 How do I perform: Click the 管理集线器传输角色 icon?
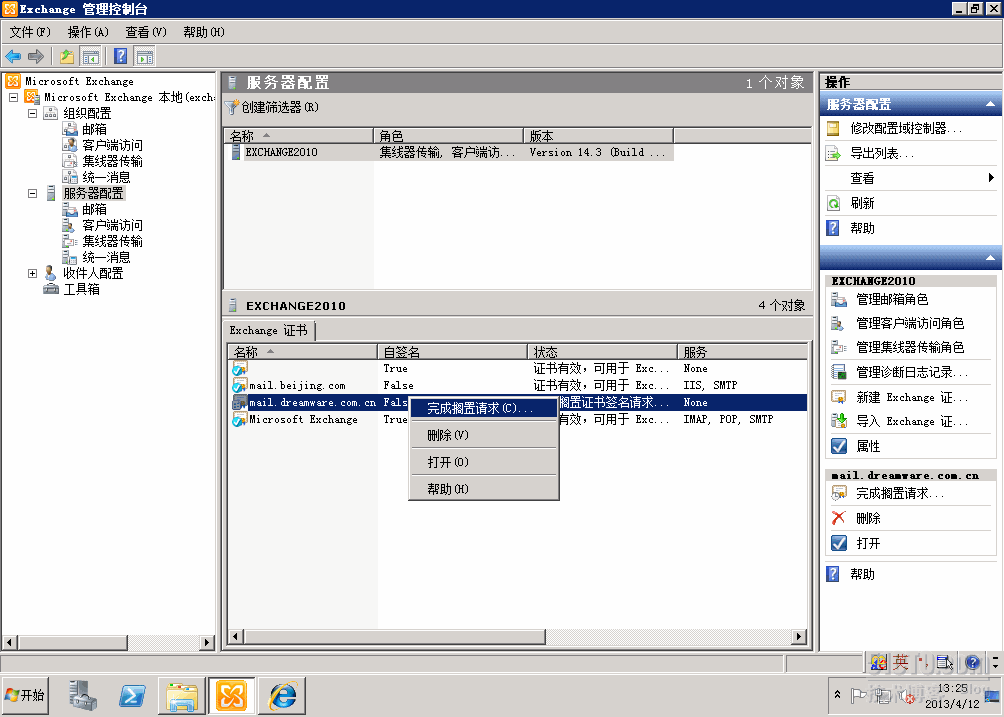[x=839, y=347]
